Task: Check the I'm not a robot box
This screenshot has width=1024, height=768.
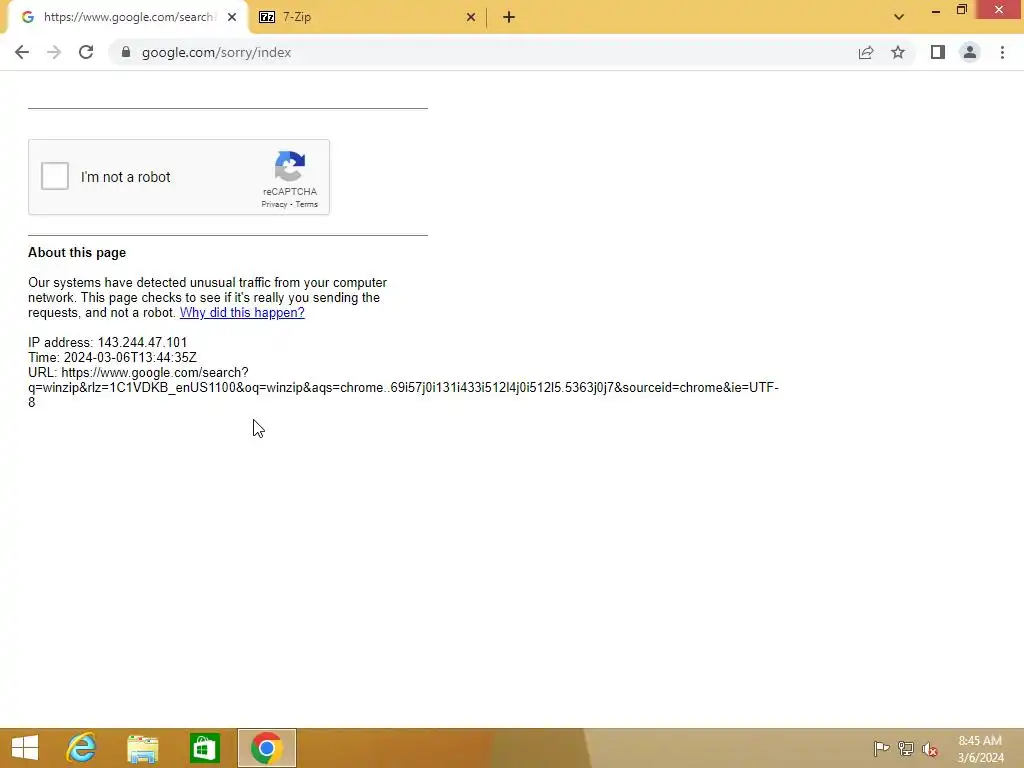Action: pos(55,176)
